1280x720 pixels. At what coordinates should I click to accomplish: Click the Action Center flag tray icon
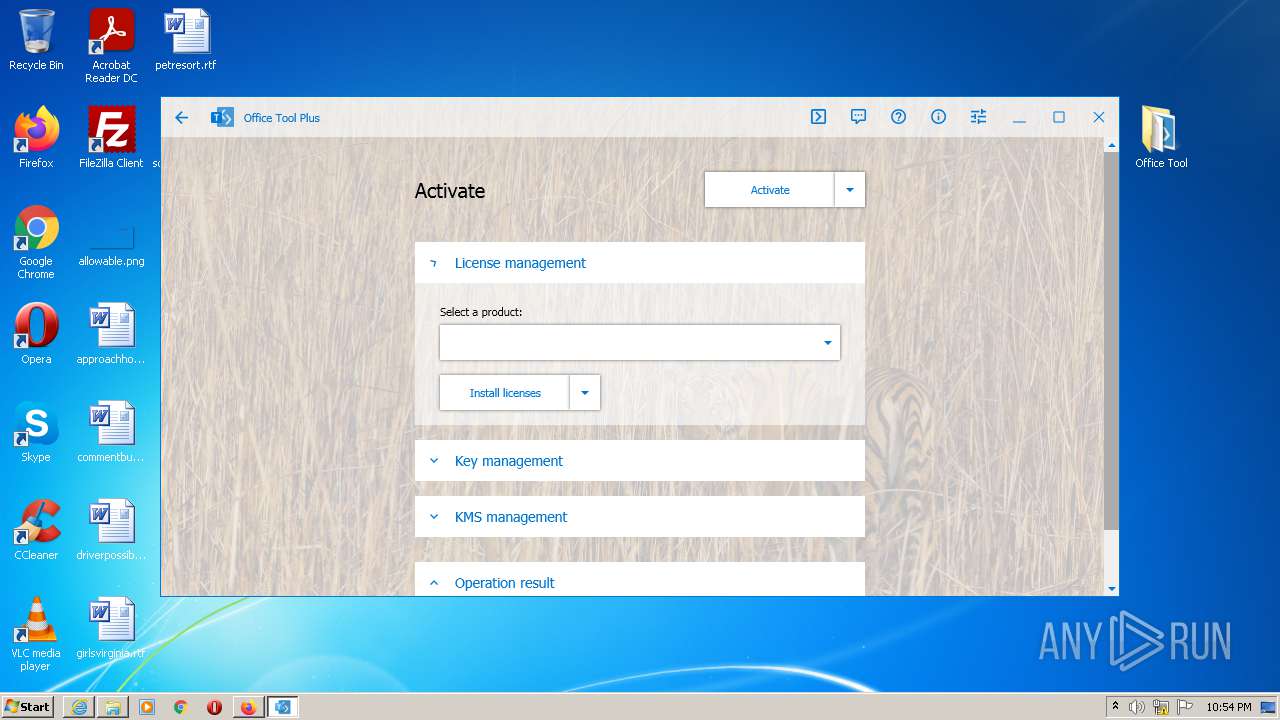(1185, 707)
